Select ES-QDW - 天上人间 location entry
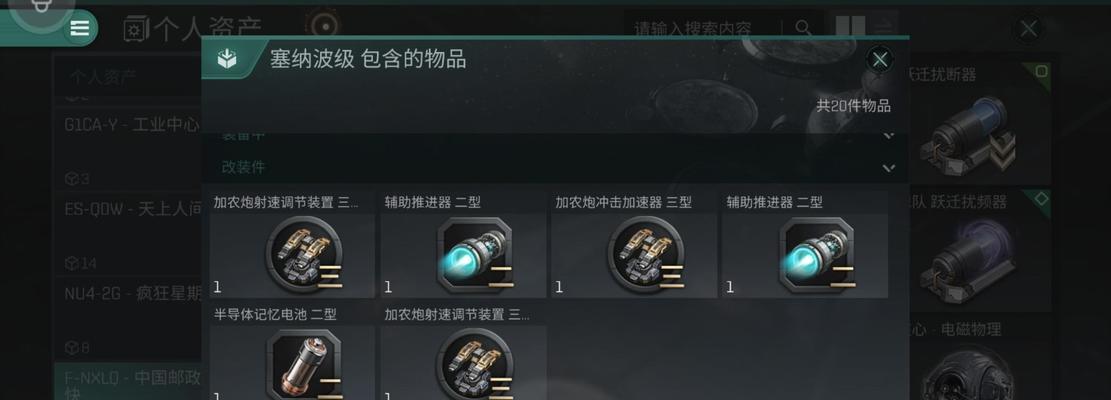Viewport: 1111px width, 400px height. 132,210
